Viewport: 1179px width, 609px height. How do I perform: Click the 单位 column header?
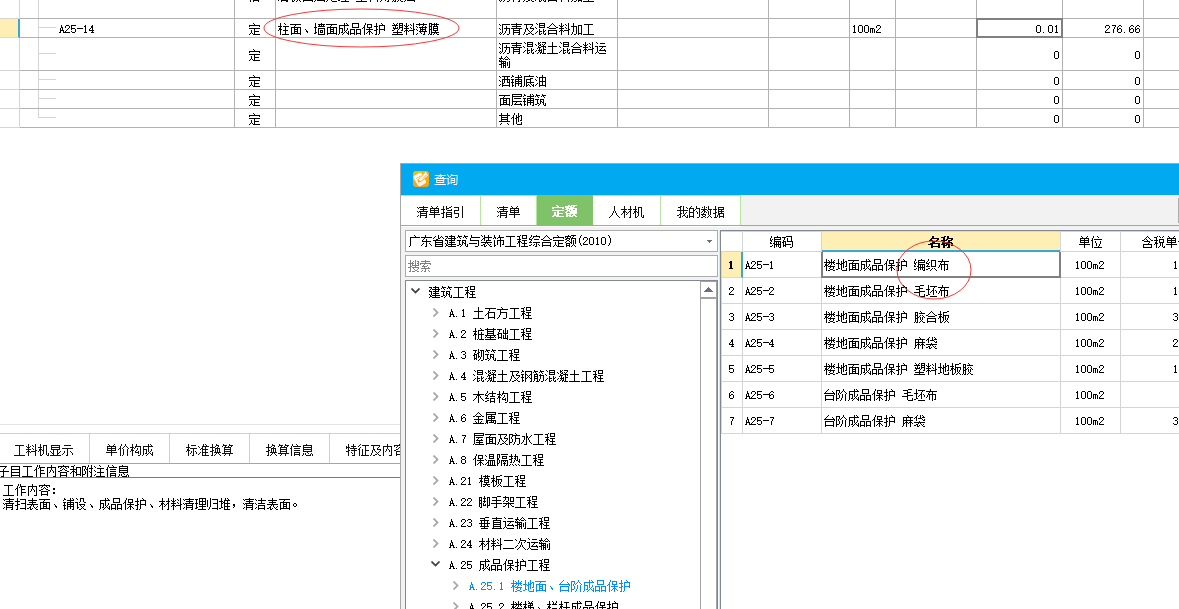pyautogui.click(x=1090, y=241)
